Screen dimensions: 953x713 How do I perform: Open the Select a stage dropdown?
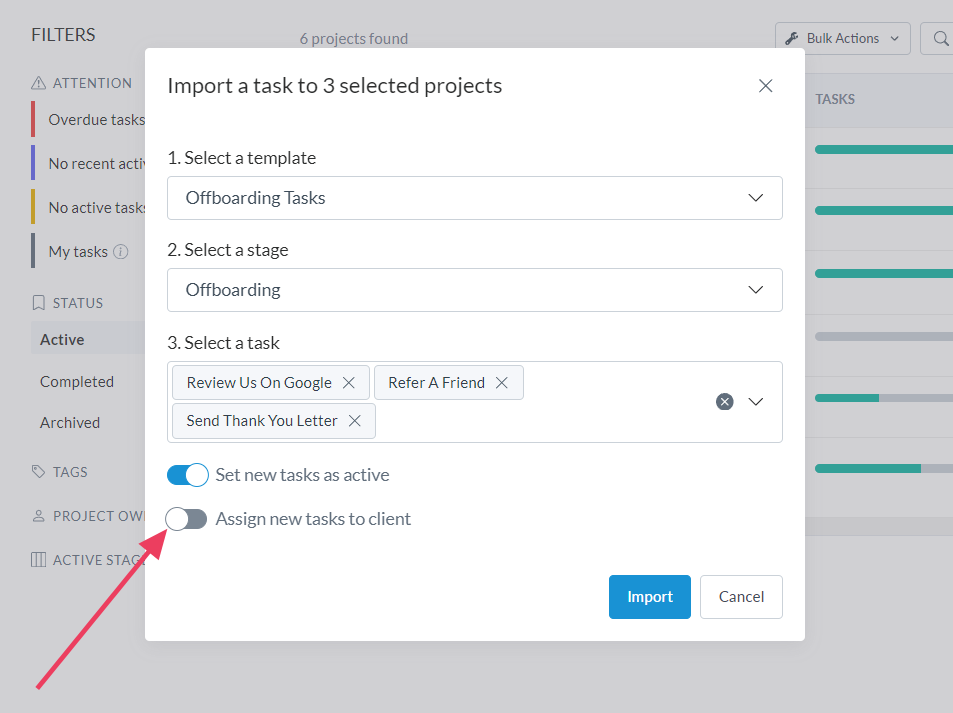pyautogui.click(x=474, y=290)
